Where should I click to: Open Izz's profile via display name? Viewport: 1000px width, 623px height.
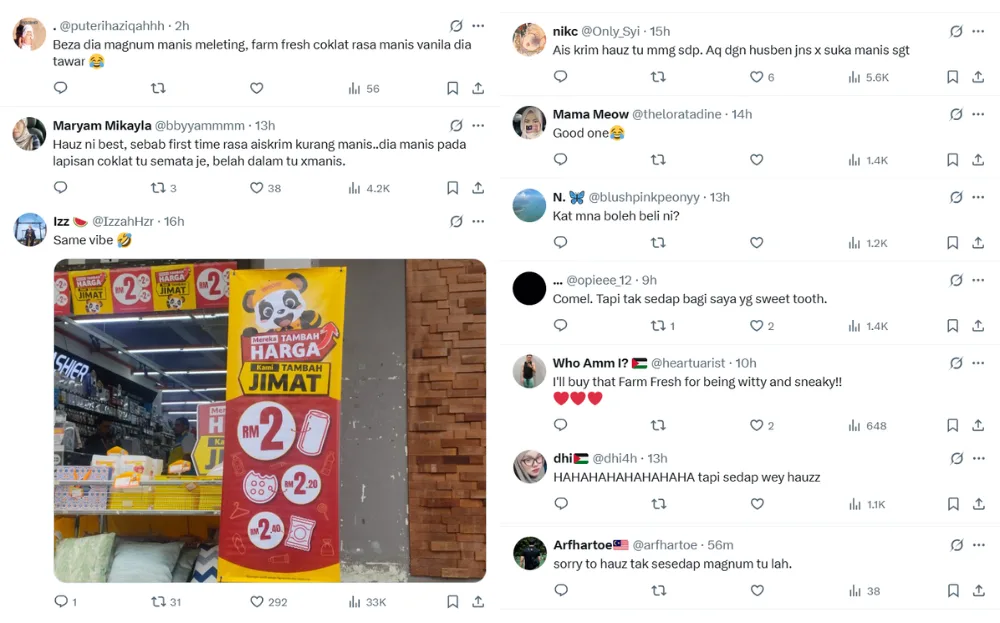pos(61,221)
